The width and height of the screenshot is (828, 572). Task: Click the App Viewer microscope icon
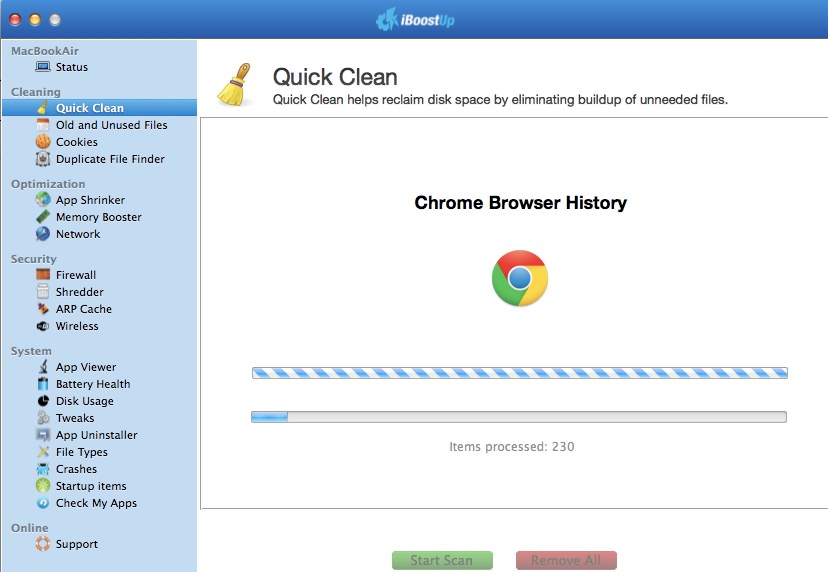click(43, 367)
